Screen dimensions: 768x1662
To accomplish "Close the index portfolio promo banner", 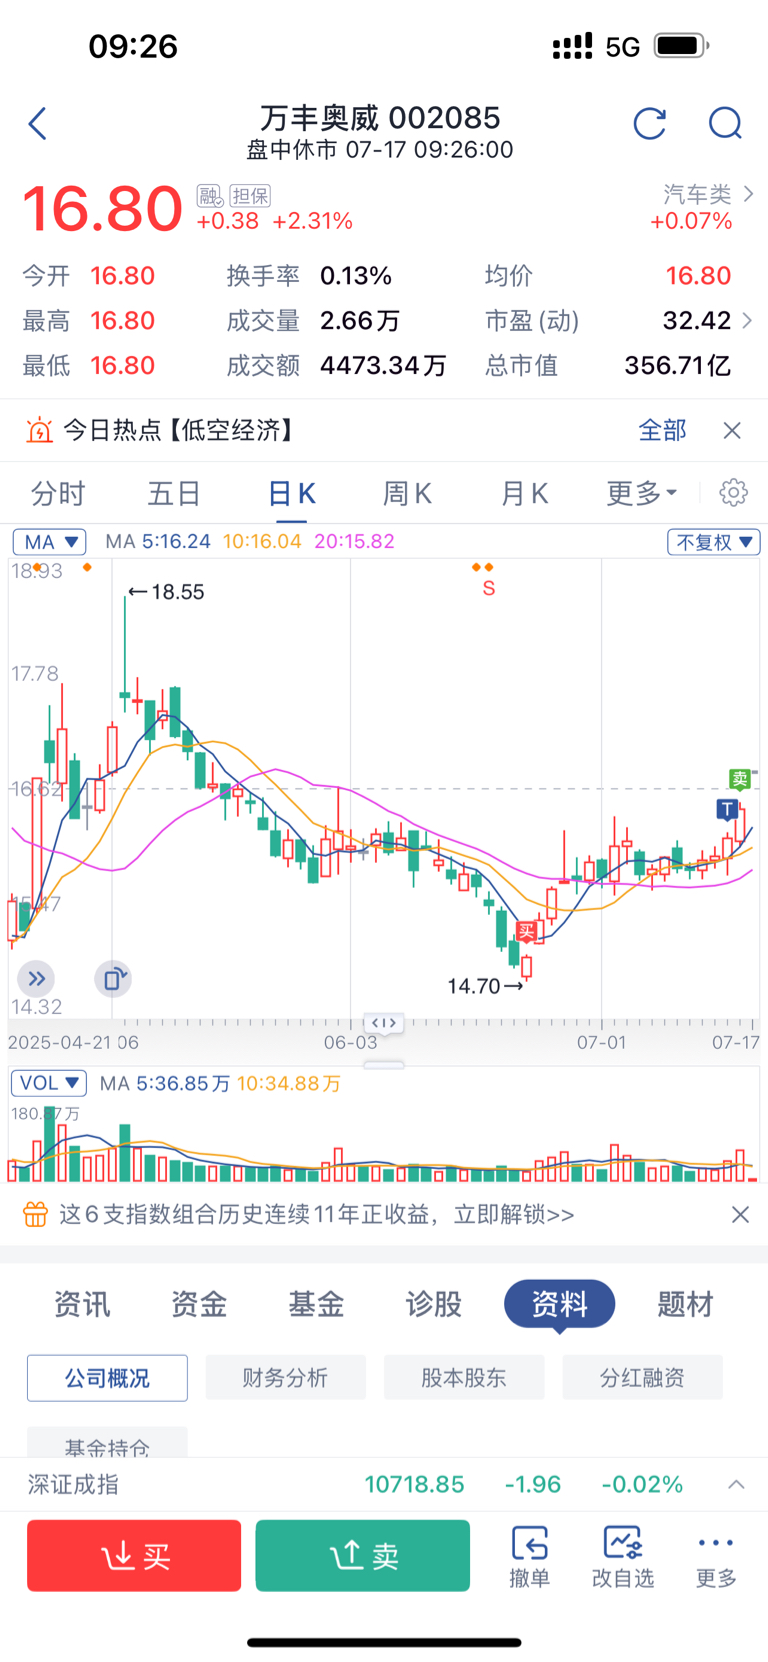I will click(x=740, y=1215).
